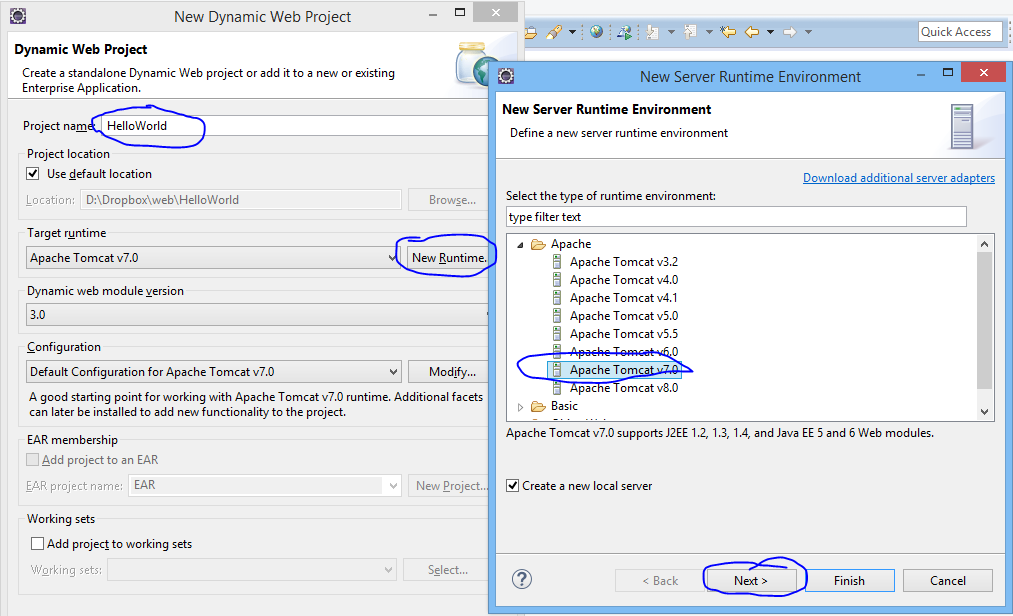Select Apache Tomcat v8.0 runtime
The width and height of the screenshot is (1013, 616).
(x=623, y=388)
